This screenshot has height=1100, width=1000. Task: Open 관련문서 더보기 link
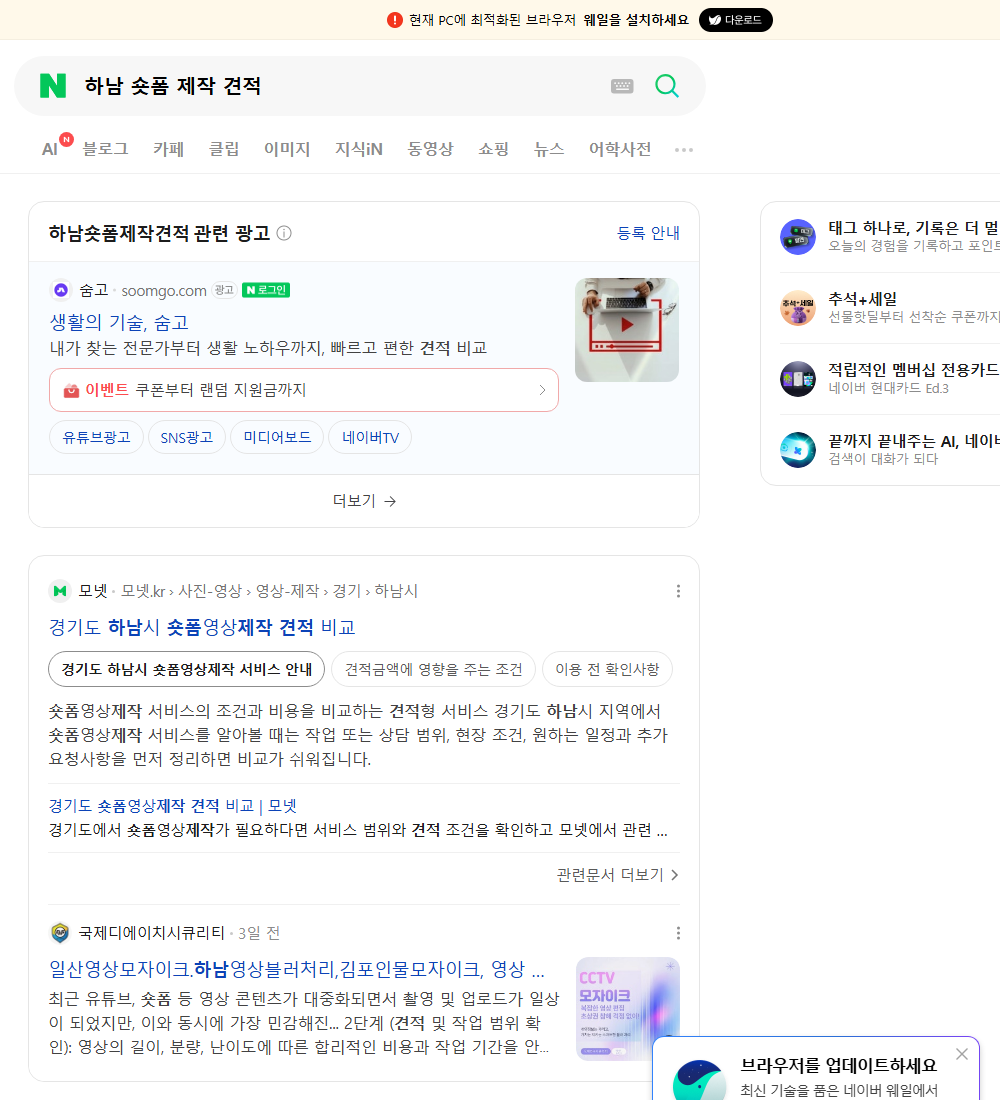tap(618, 875)
